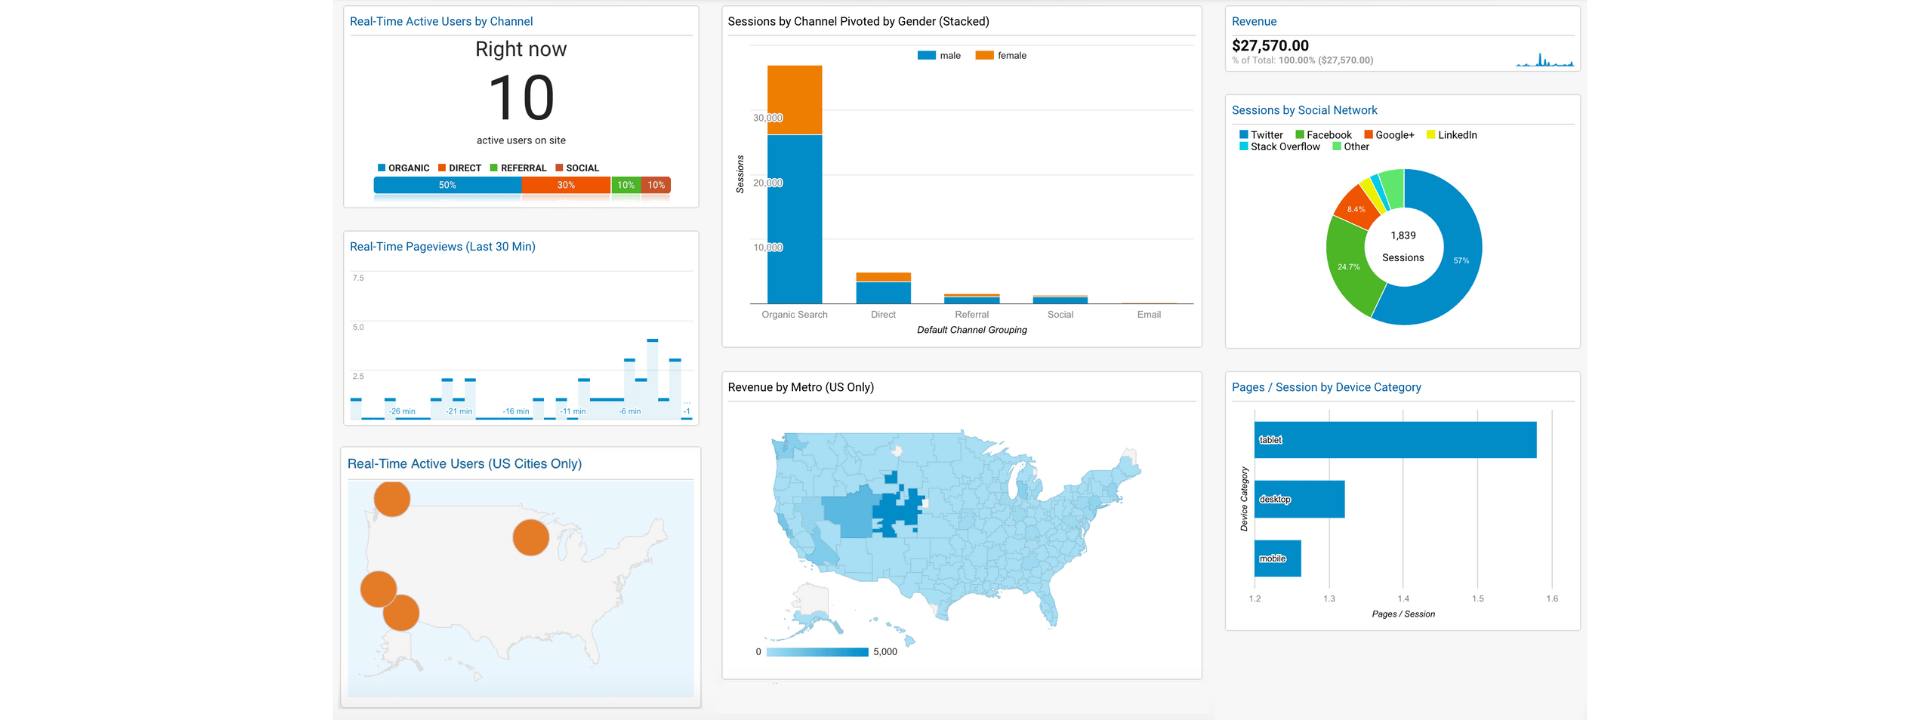Screen dimensions: 1920x720
Task: Select the 50% organic segment of channel bar
Action: (x=447, y=185)
